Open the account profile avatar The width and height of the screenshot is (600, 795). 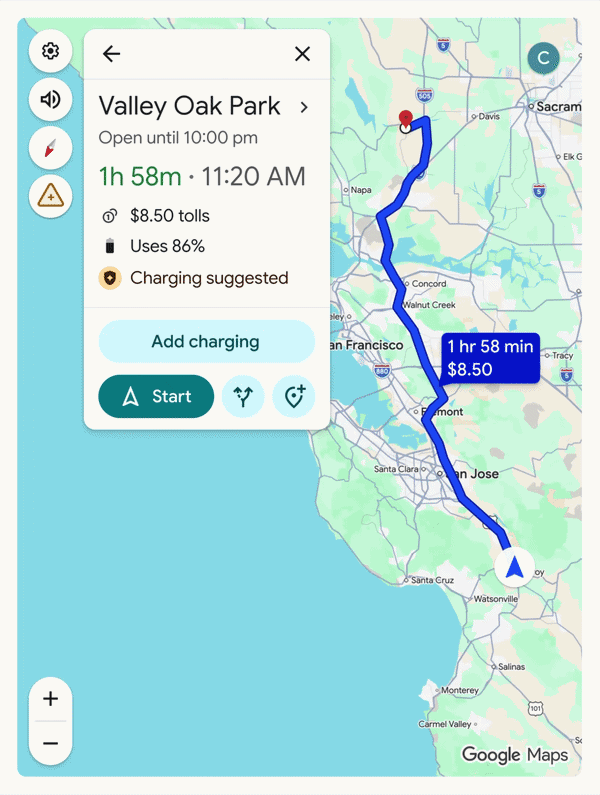[x=543, y=58]
